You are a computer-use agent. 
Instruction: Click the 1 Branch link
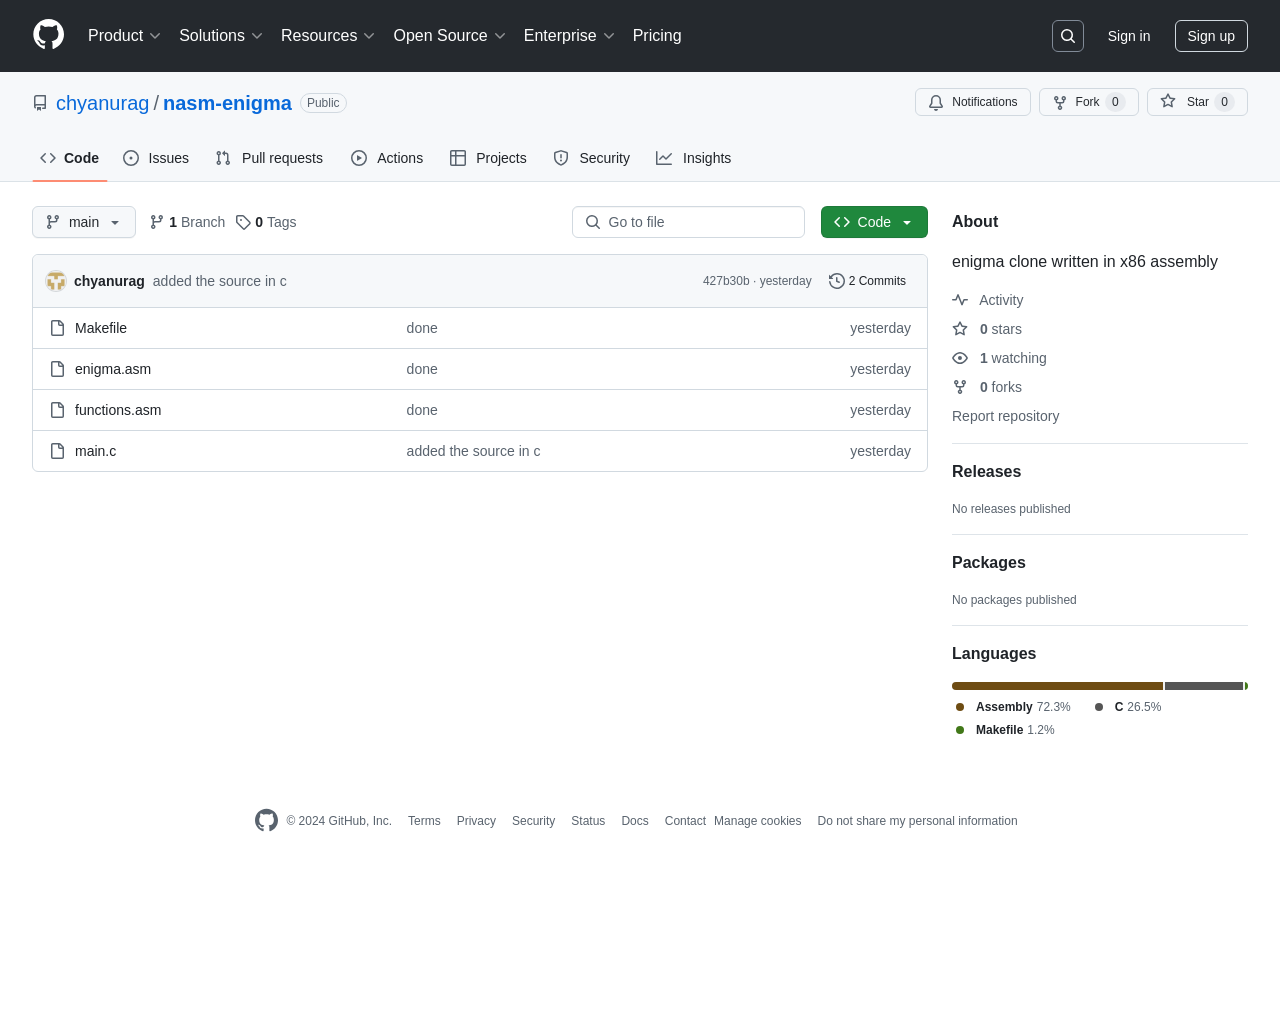(x=187, y=222)
